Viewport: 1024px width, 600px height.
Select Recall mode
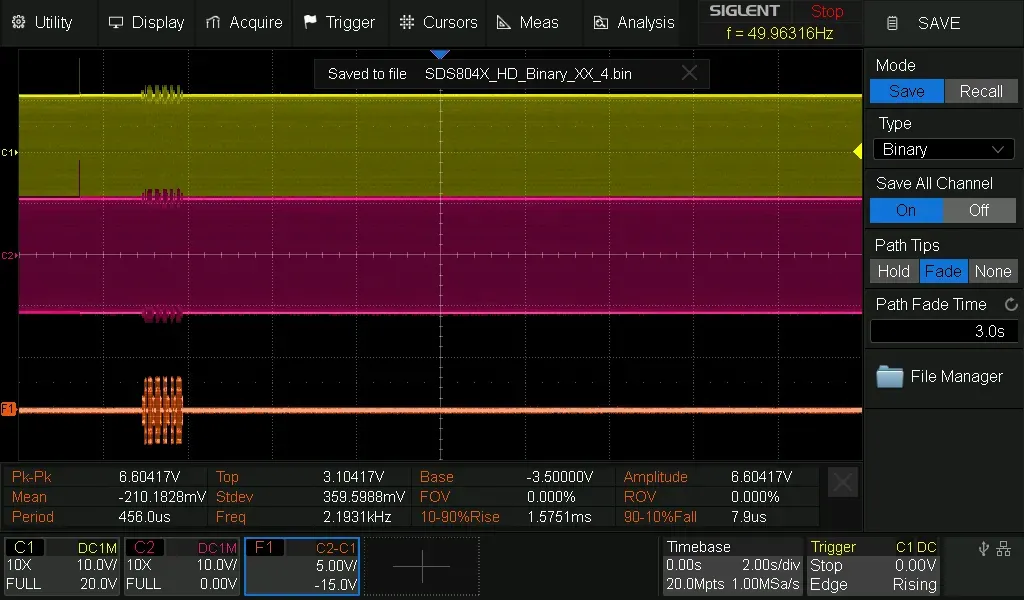[x=980, y=91]
